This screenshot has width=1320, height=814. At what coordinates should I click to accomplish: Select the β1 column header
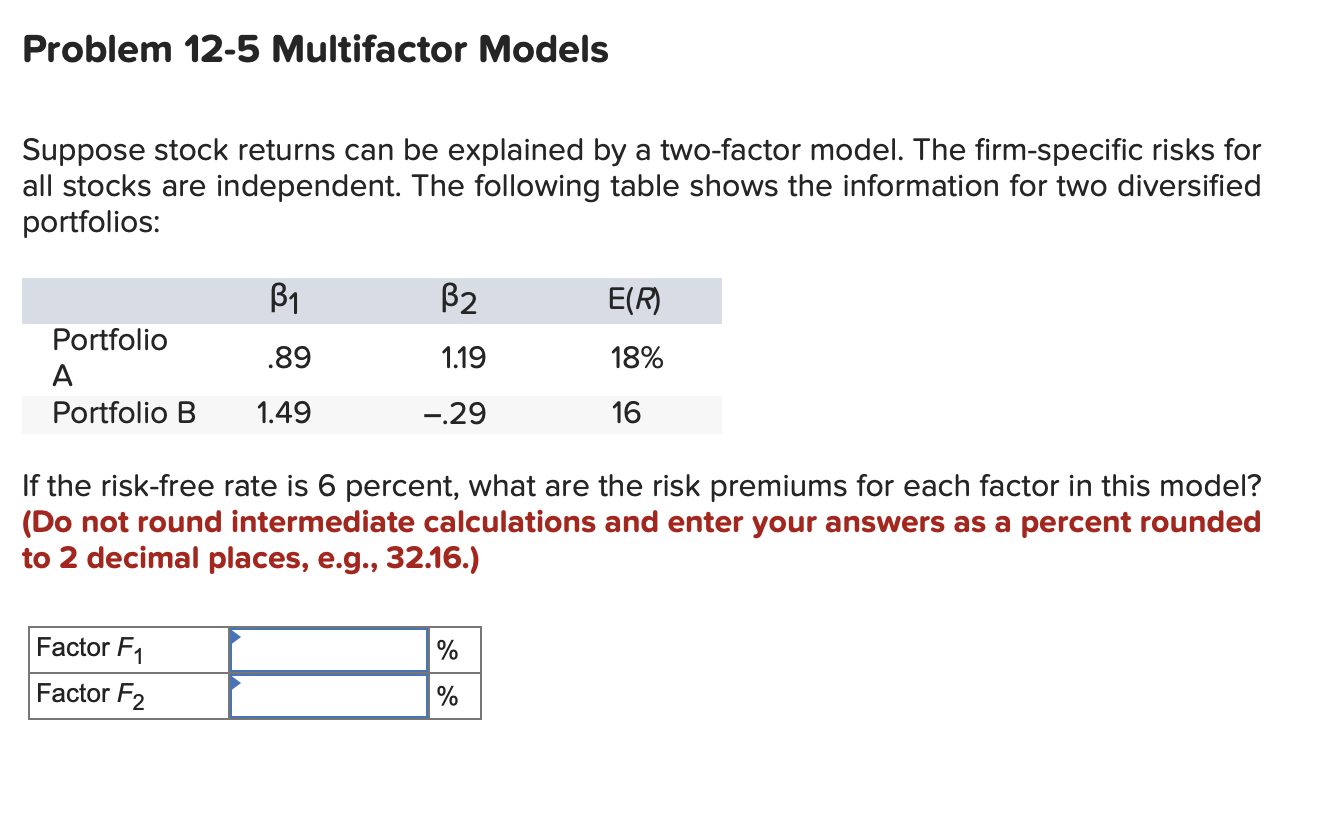[283, 298]
